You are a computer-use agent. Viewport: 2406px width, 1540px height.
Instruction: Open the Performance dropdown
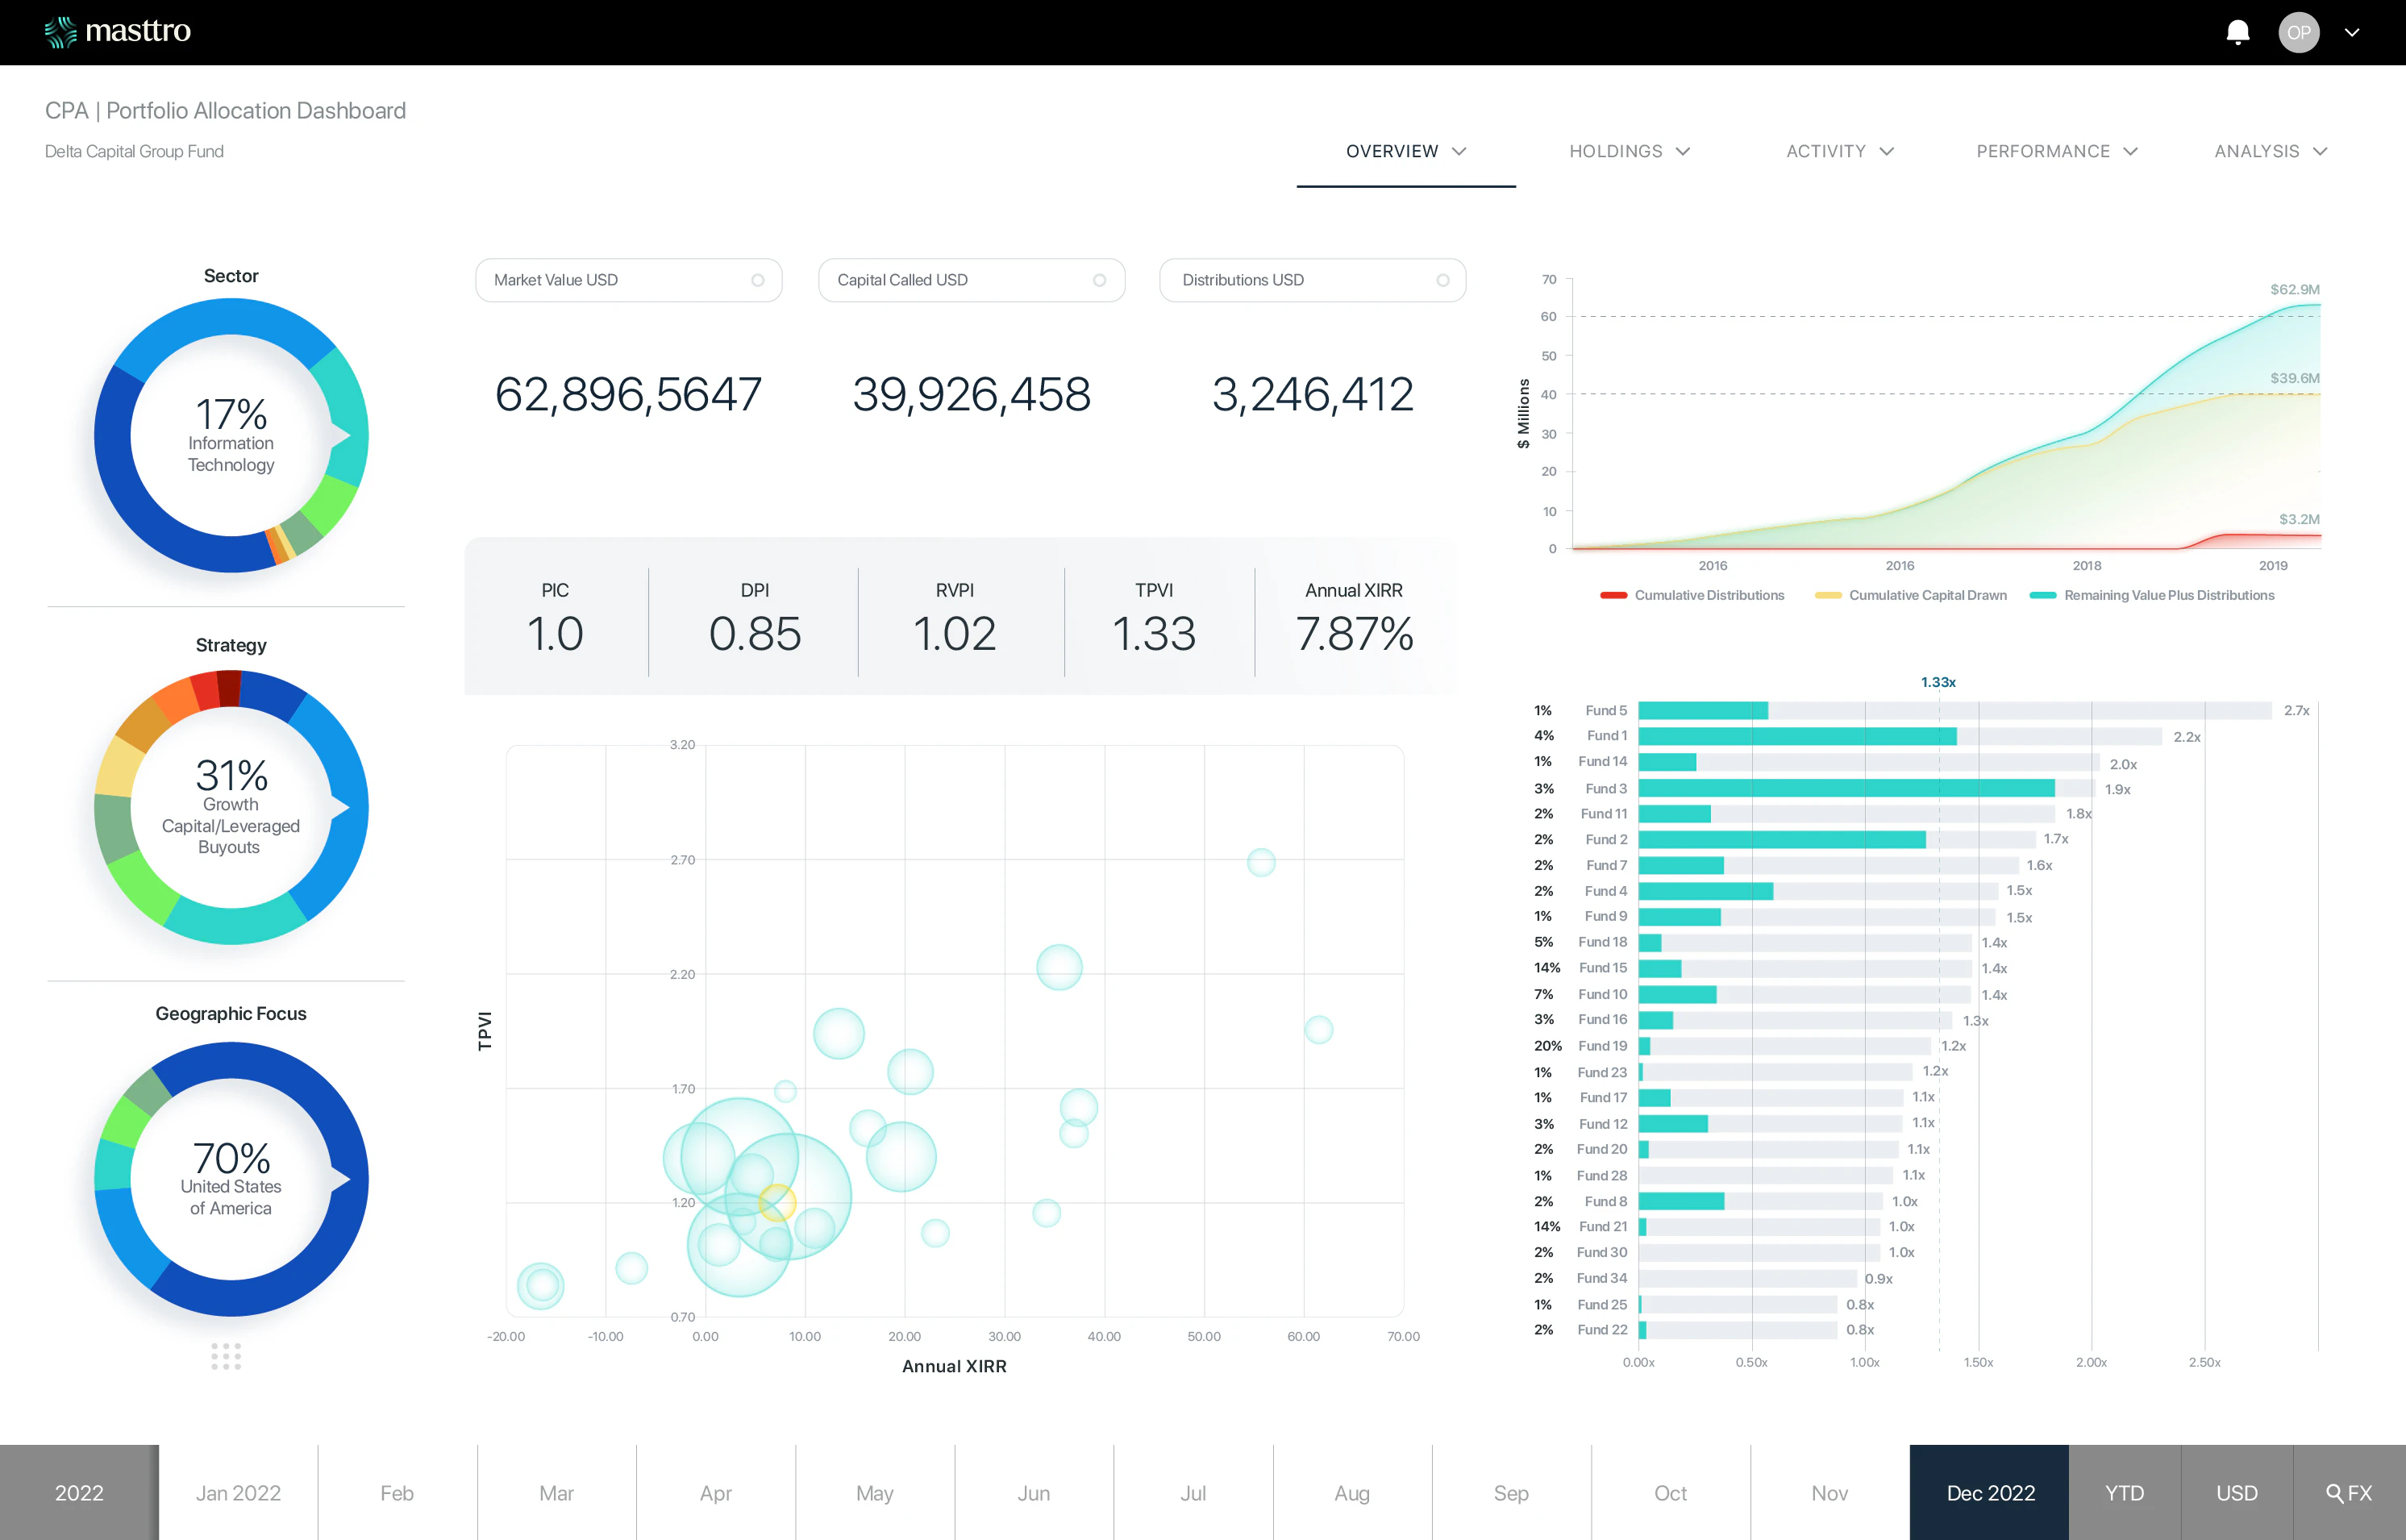click(x=2056, y=151)
